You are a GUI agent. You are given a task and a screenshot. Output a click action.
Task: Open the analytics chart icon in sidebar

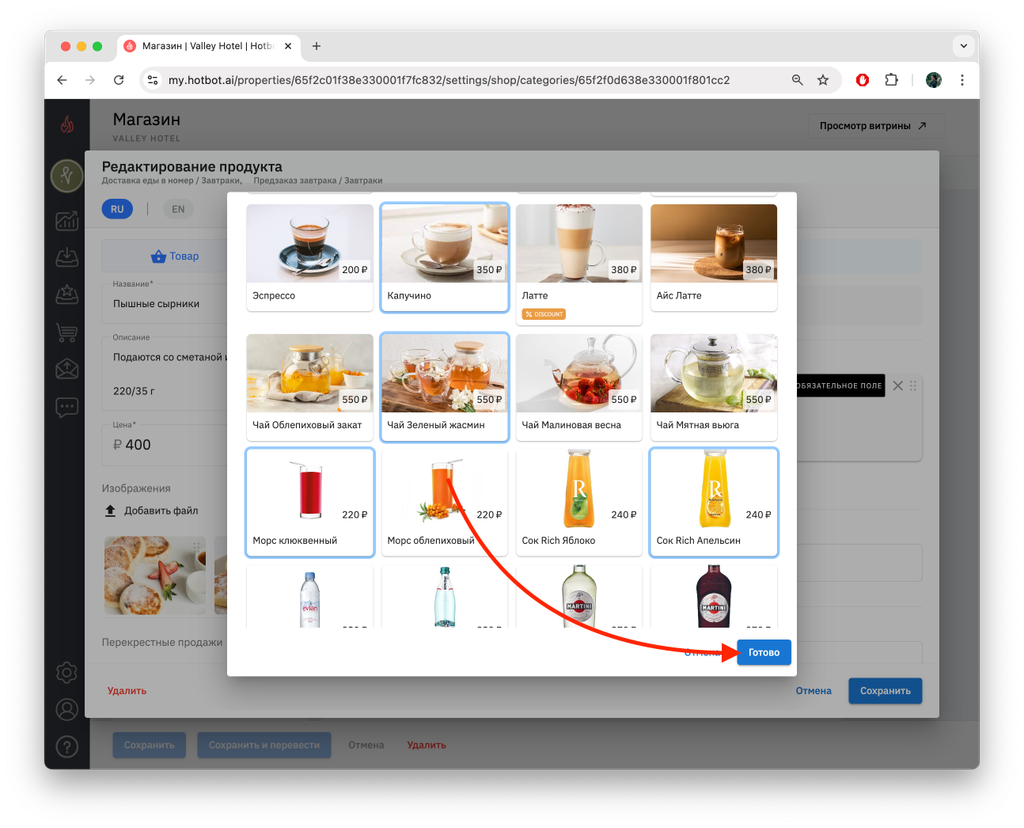(x=67, y=221)
